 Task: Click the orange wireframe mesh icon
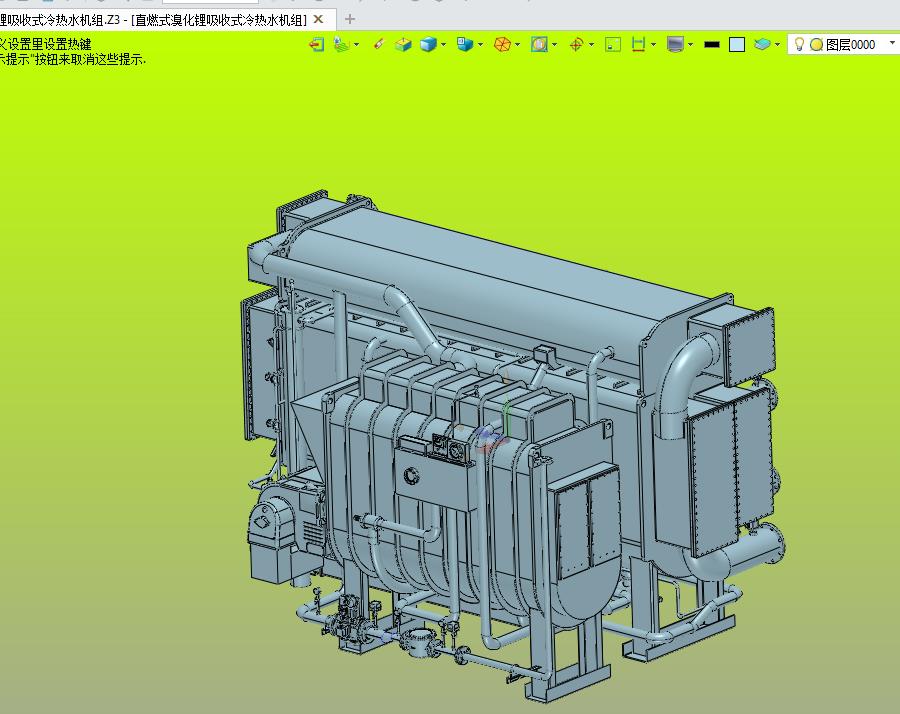pyautogui.click(x=503, y=44)
